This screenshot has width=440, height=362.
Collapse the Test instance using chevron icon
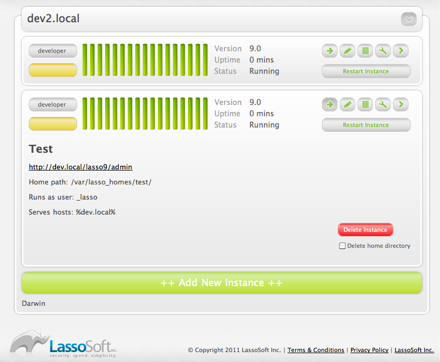click(401, 104)
